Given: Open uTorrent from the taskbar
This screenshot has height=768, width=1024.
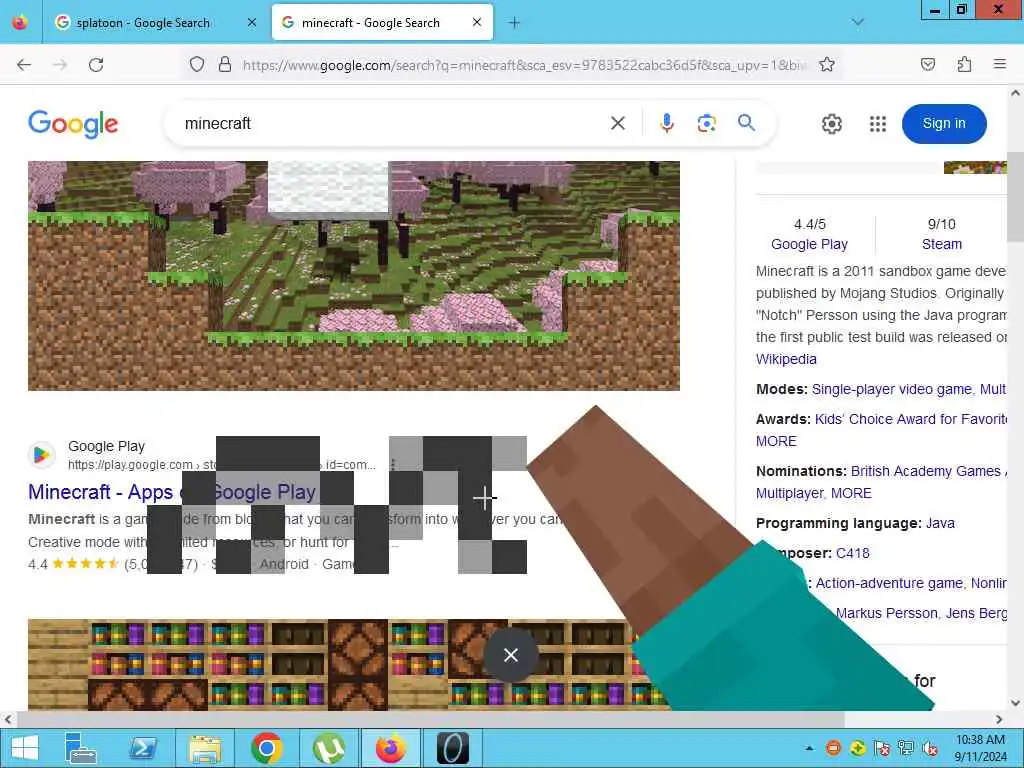Looking at the screenshot, I should coord(328,748).
